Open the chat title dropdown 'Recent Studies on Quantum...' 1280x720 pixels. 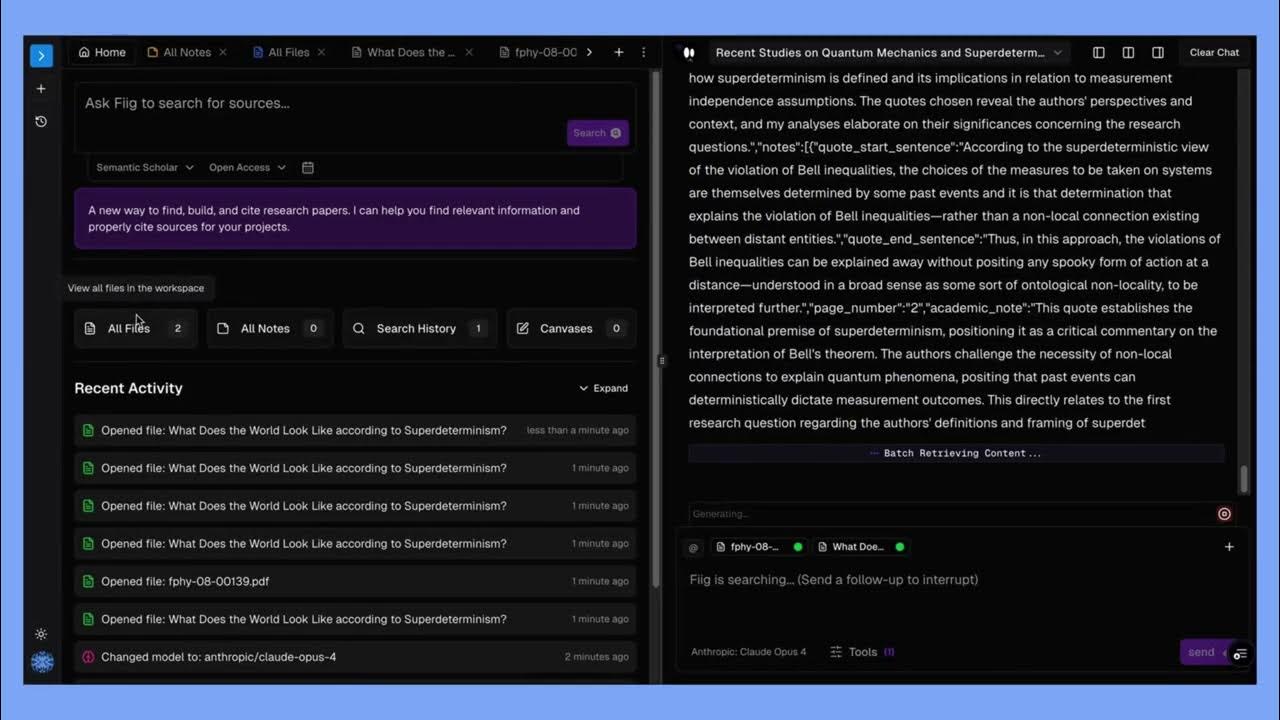(888, 52)
